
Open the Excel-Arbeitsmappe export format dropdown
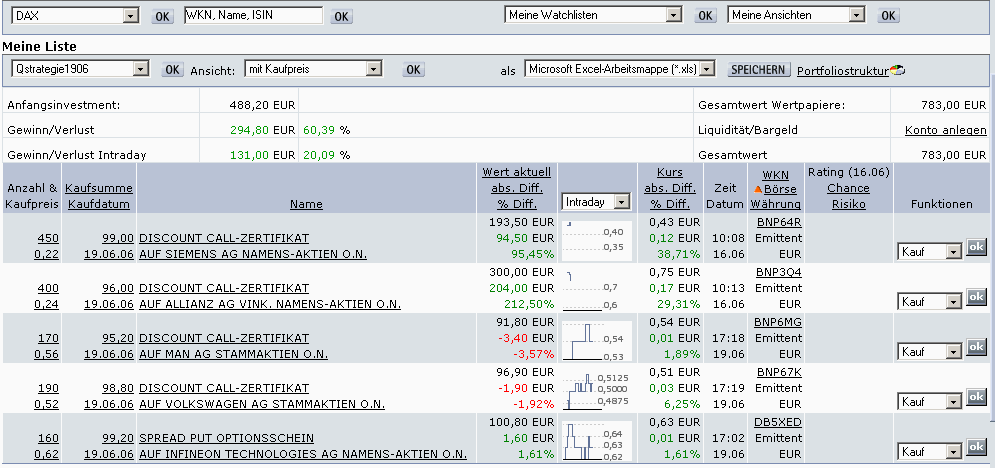click(708, 69)
